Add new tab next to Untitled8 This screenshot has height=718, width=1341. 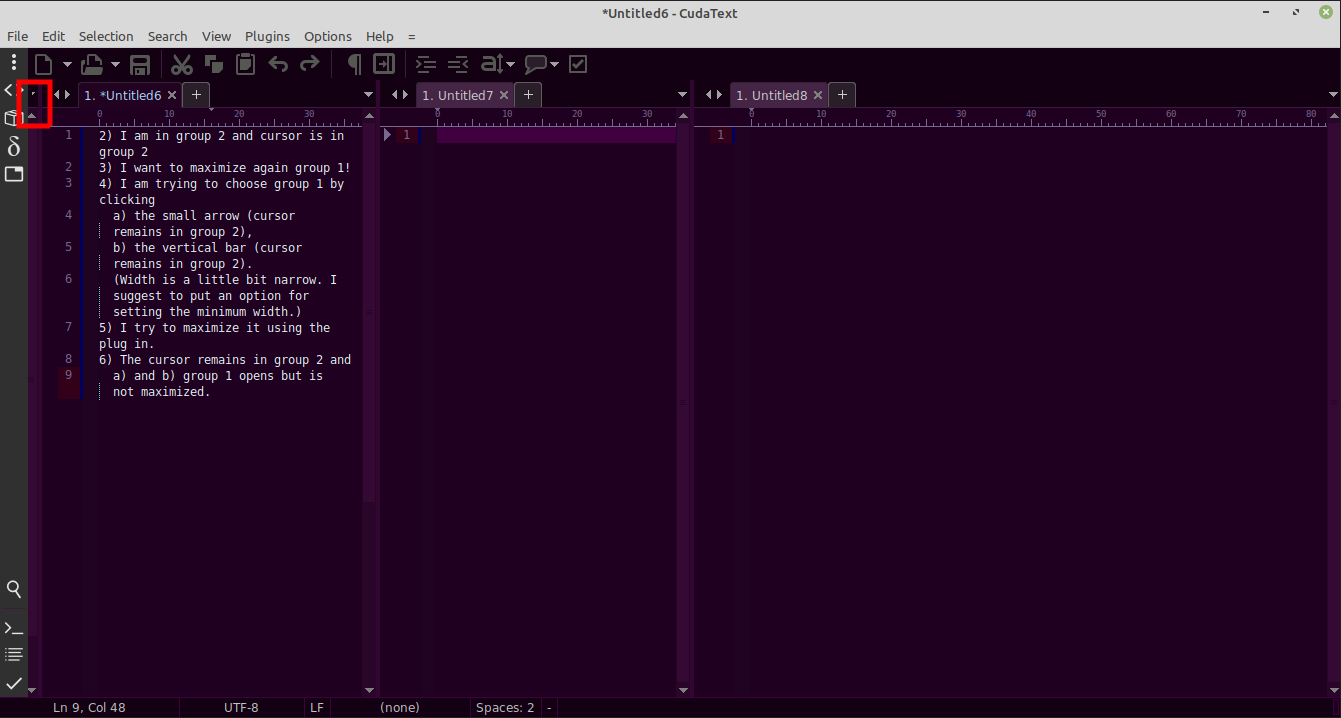point(842,95)
